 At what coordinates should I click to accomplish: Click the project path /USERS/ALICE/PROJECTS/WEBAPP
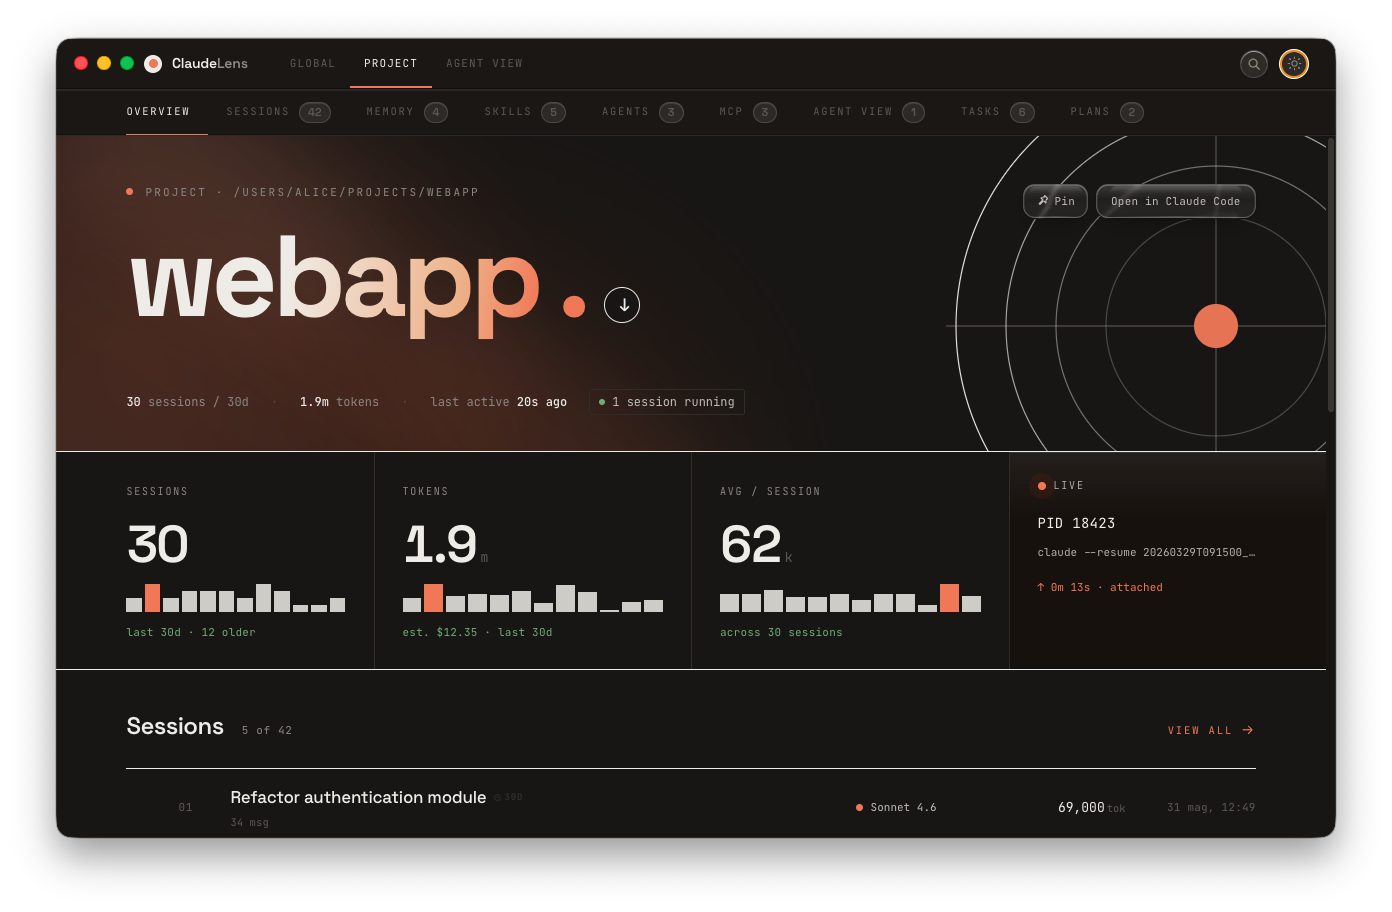(356, 192)
